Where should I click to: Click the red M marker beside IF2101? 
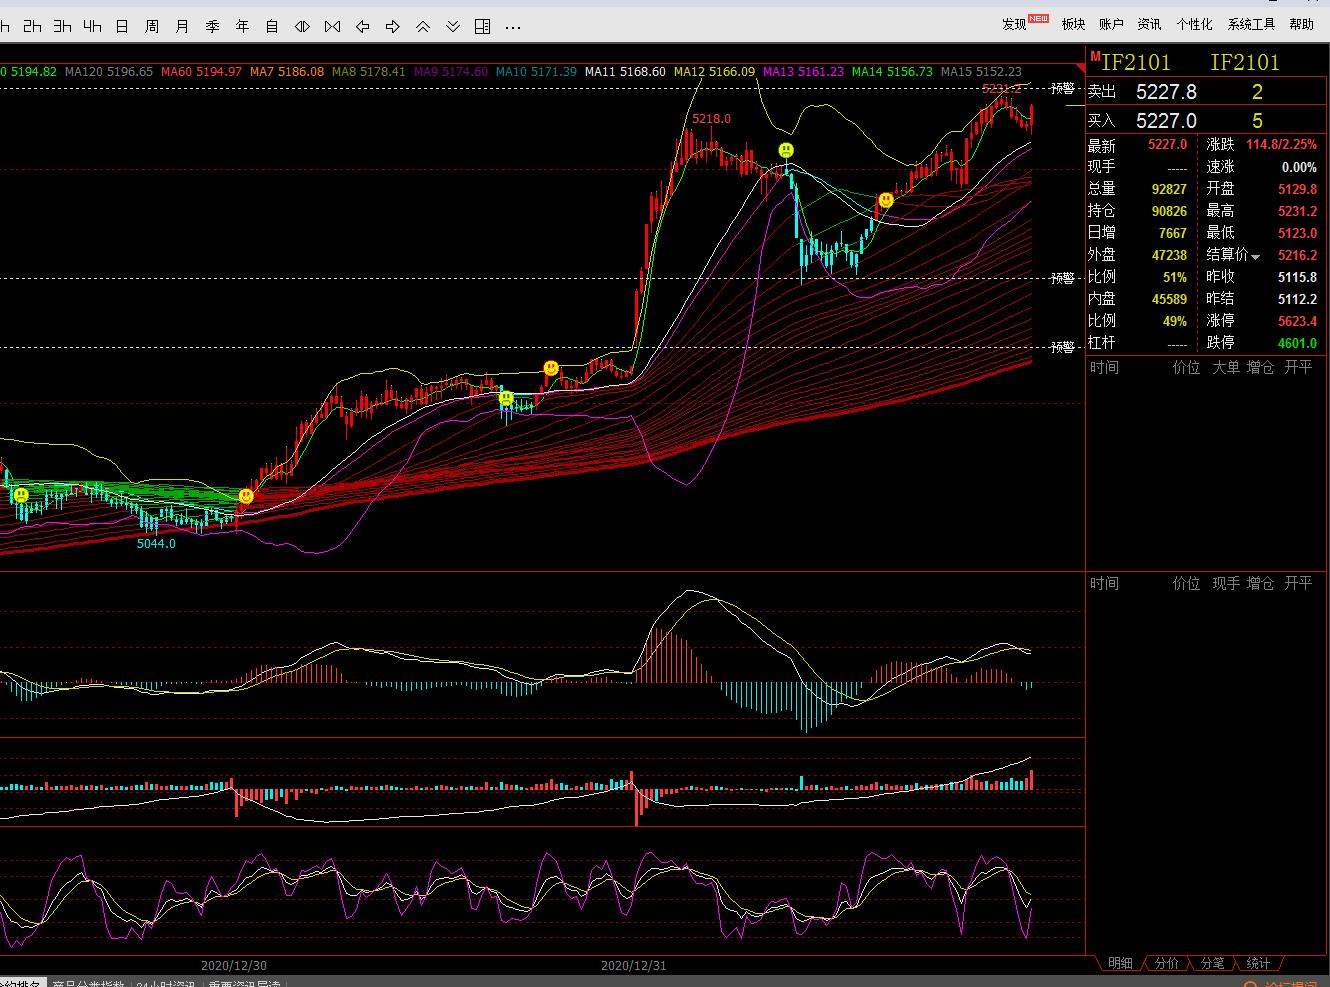pos(1095,56)
